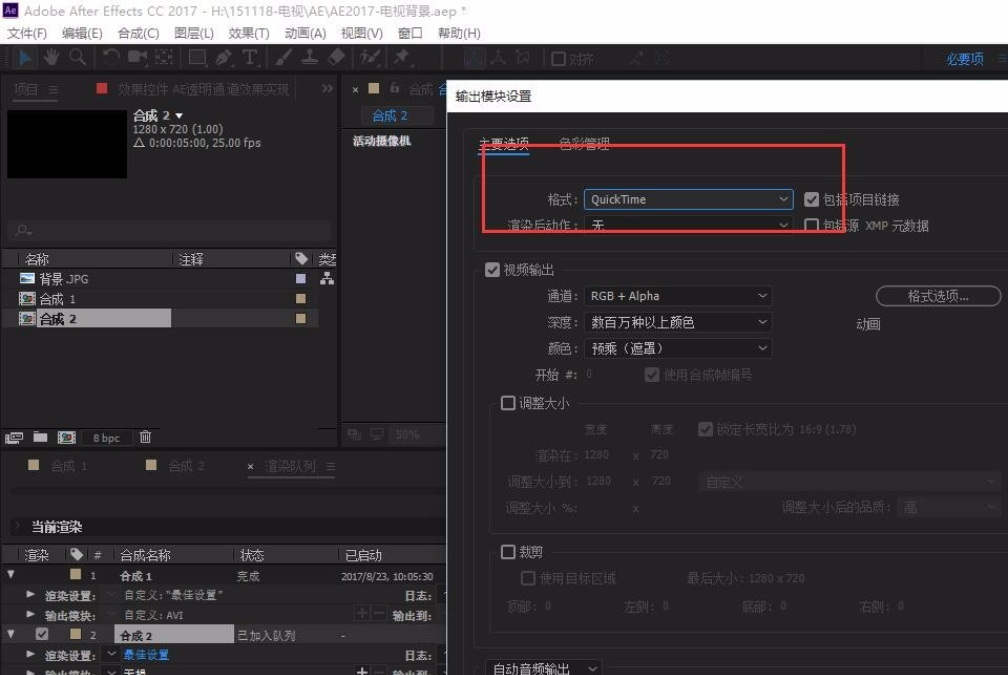The image size is (1008, 675).
Task: Enable 包括源 XMP 元数据 checkbox
Action: (x=811, y=225)
